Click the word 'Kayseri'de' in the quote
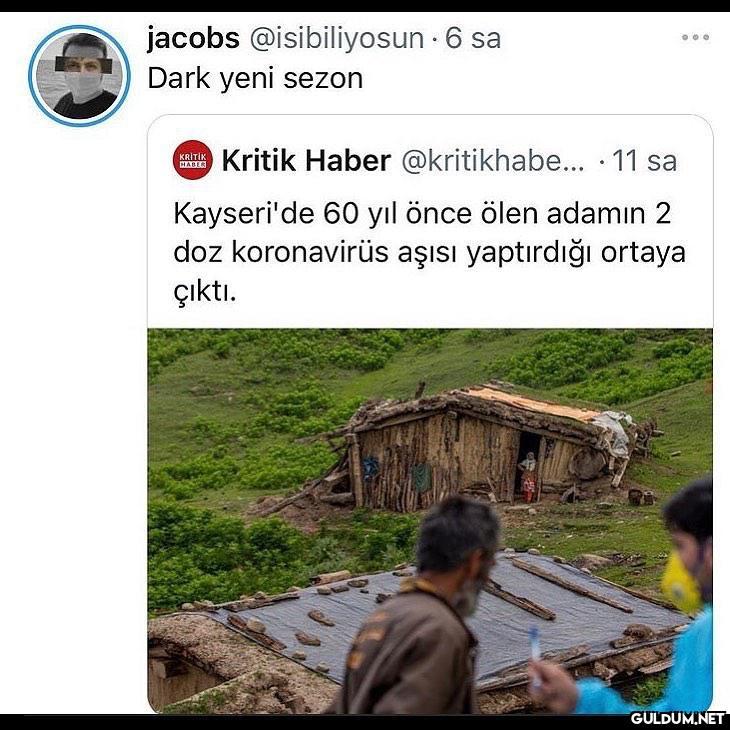The height and width of the screenshot is (730, 730). pos(244,214)
